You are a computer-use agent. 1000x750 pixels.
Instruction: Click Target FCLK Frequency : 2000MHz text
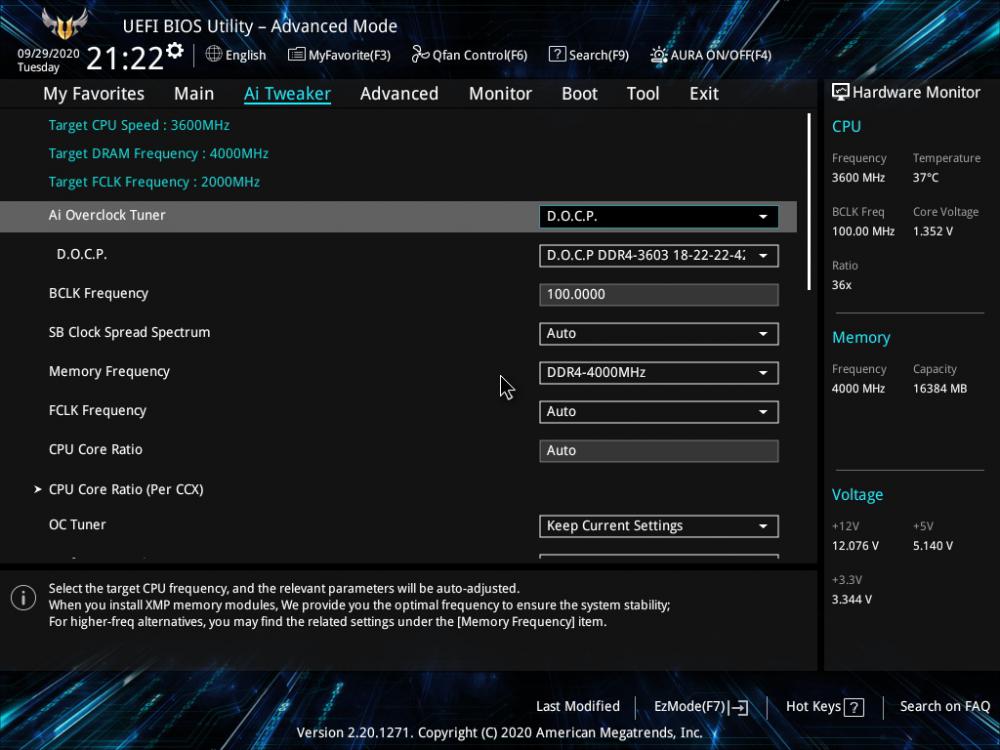[x=154, y=182]
